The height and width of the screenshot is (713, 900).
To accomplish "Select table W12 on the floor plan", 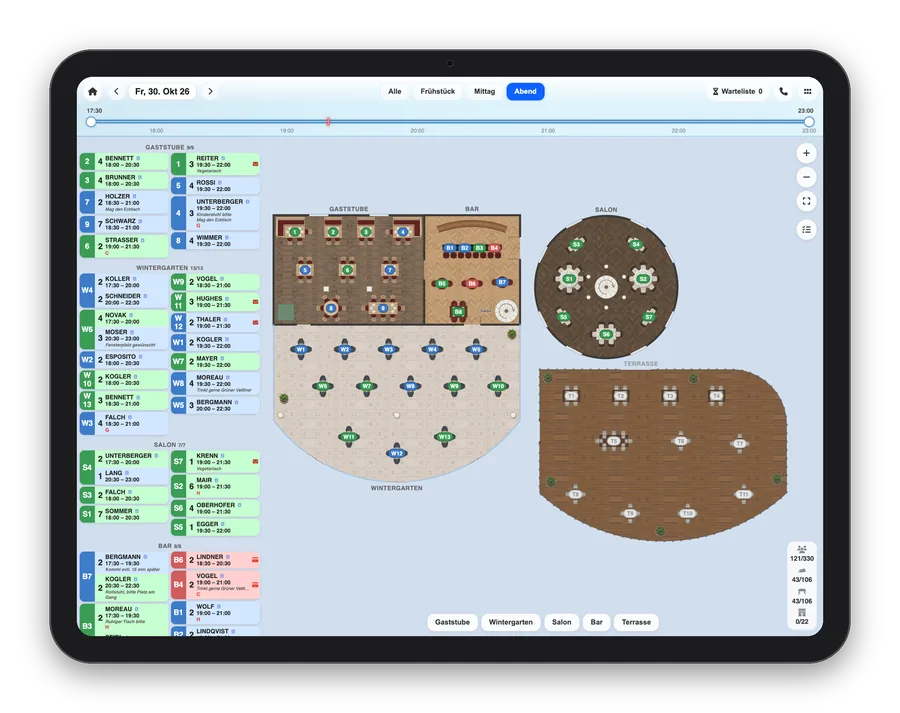I will 397,453.
